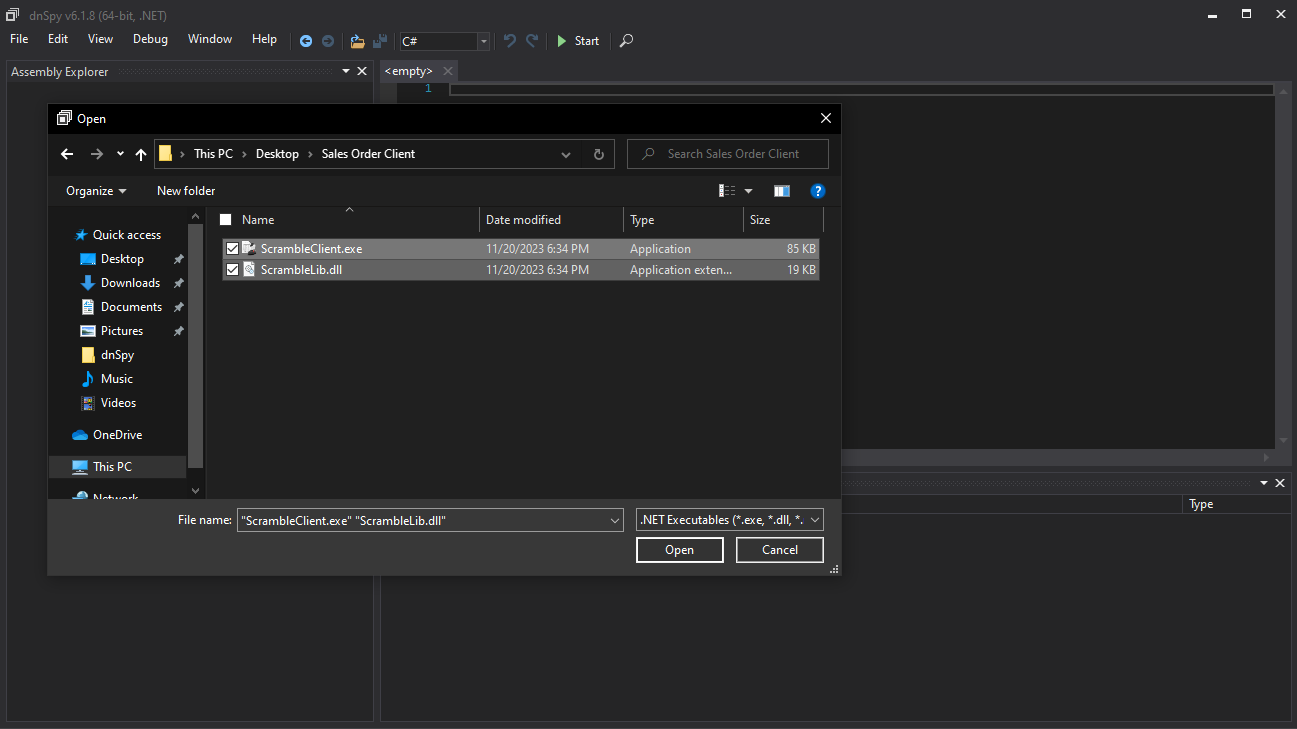Screen dimensions: 1297x729
Task: Open the .NET Executables file type dropdown
Action: point(730,520)
